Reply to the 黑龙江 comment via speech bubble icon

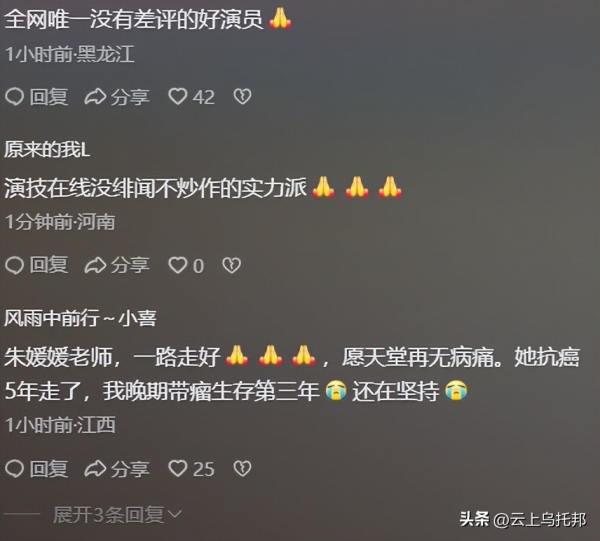[15, 97]
